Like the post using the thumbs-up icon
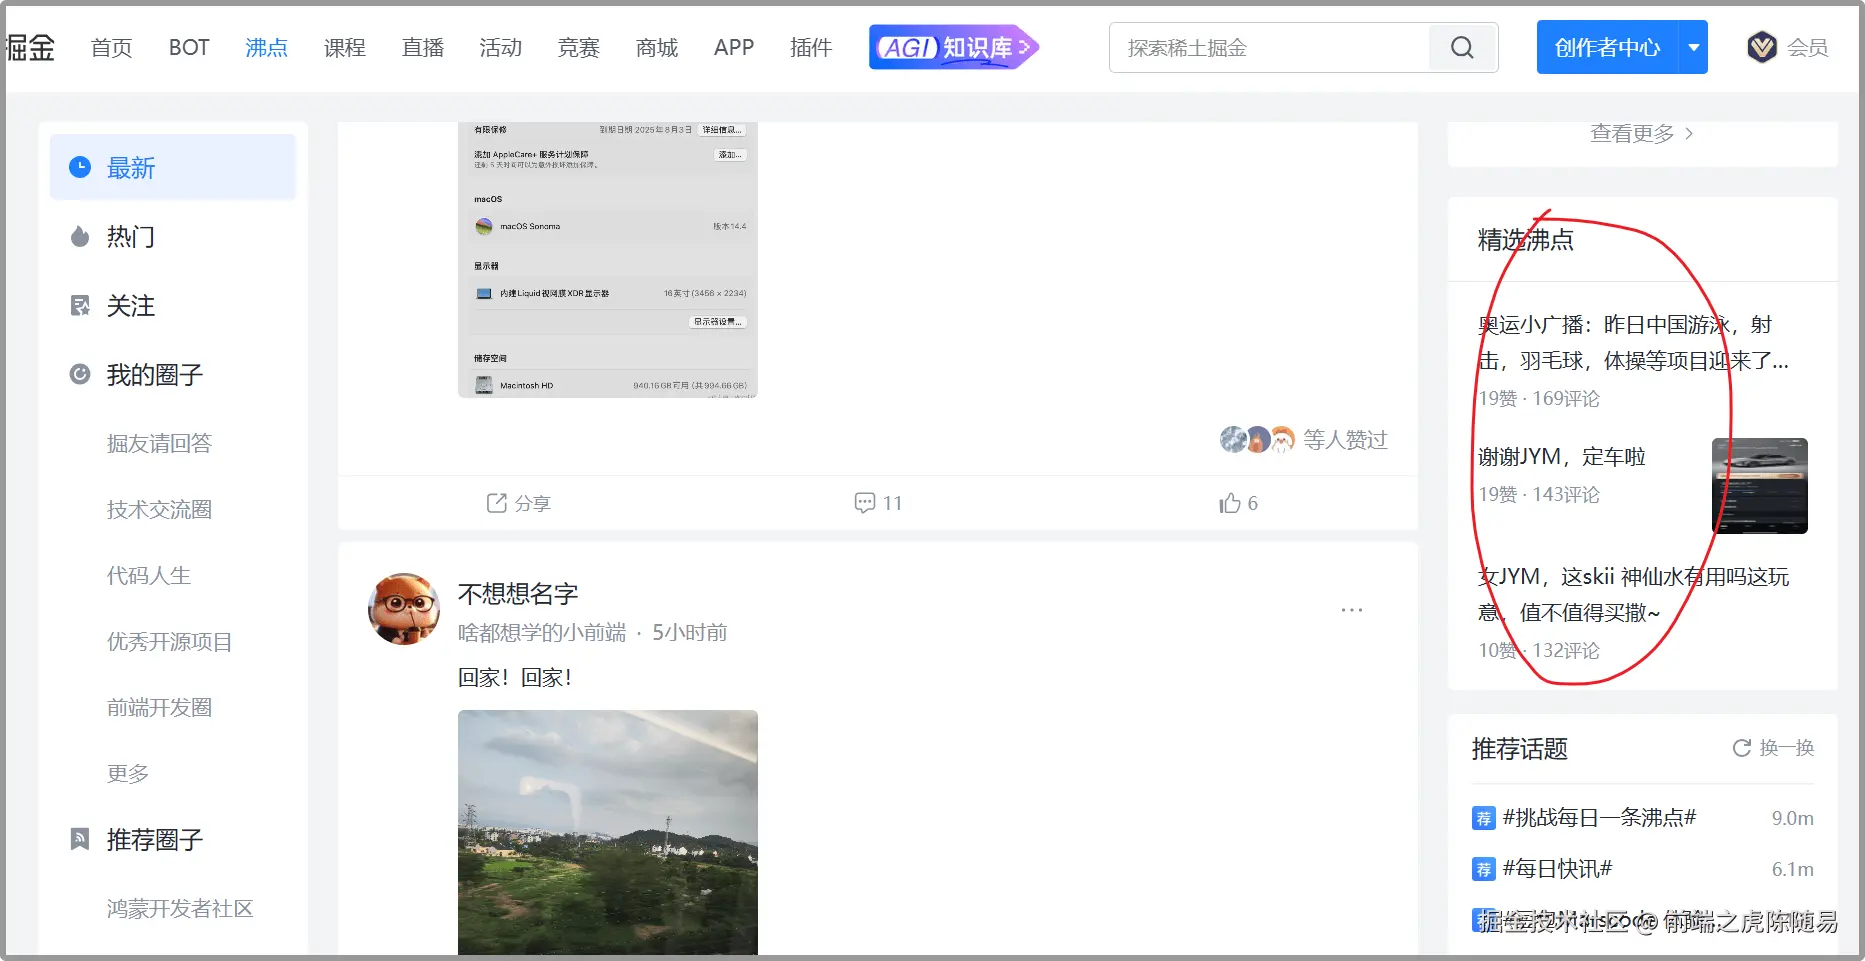This screenshot has height=961, width=1865. click(x=1230, y=503)
